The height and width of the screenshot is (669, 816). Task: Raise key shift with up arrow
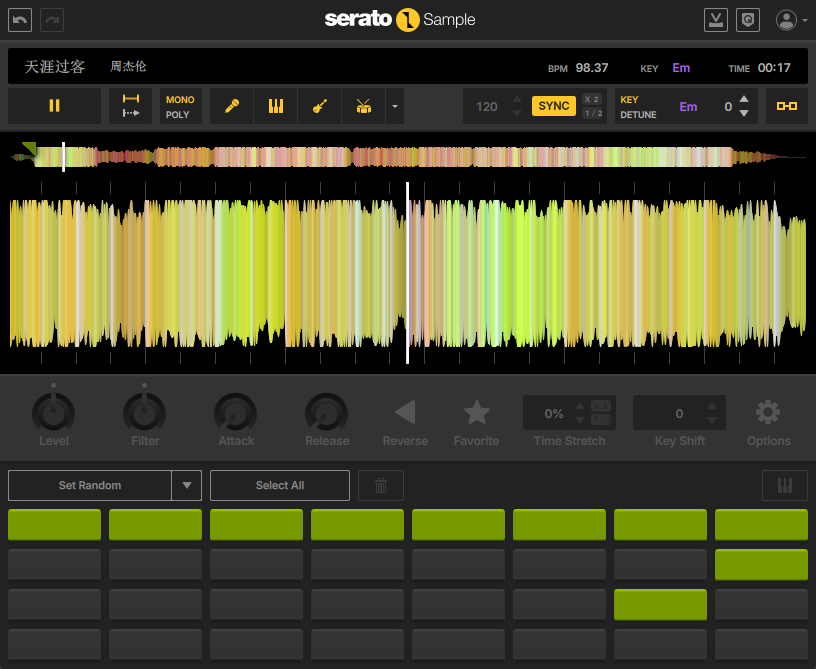(x=744, y=99)
